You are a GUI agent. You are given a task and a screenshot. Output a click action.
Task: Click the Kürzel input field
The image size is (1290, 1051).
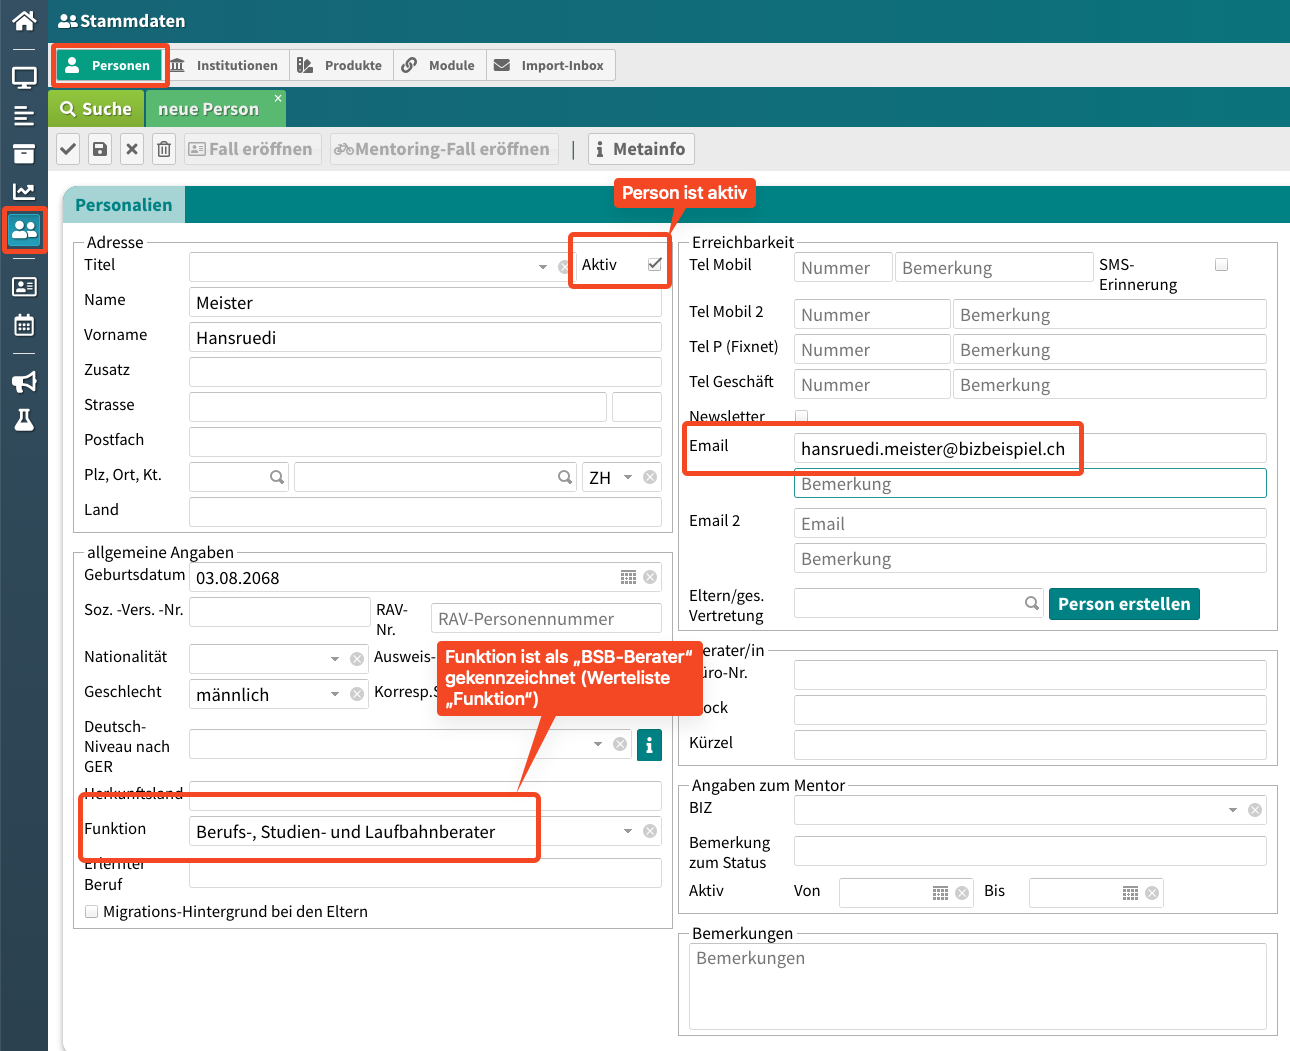click(1030, 745)
